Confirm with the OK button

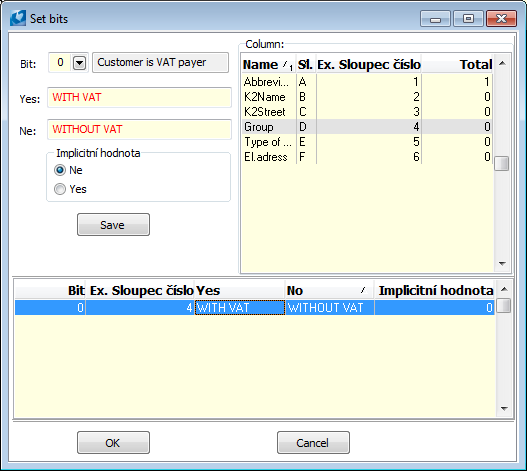click(x=113, y=442)
